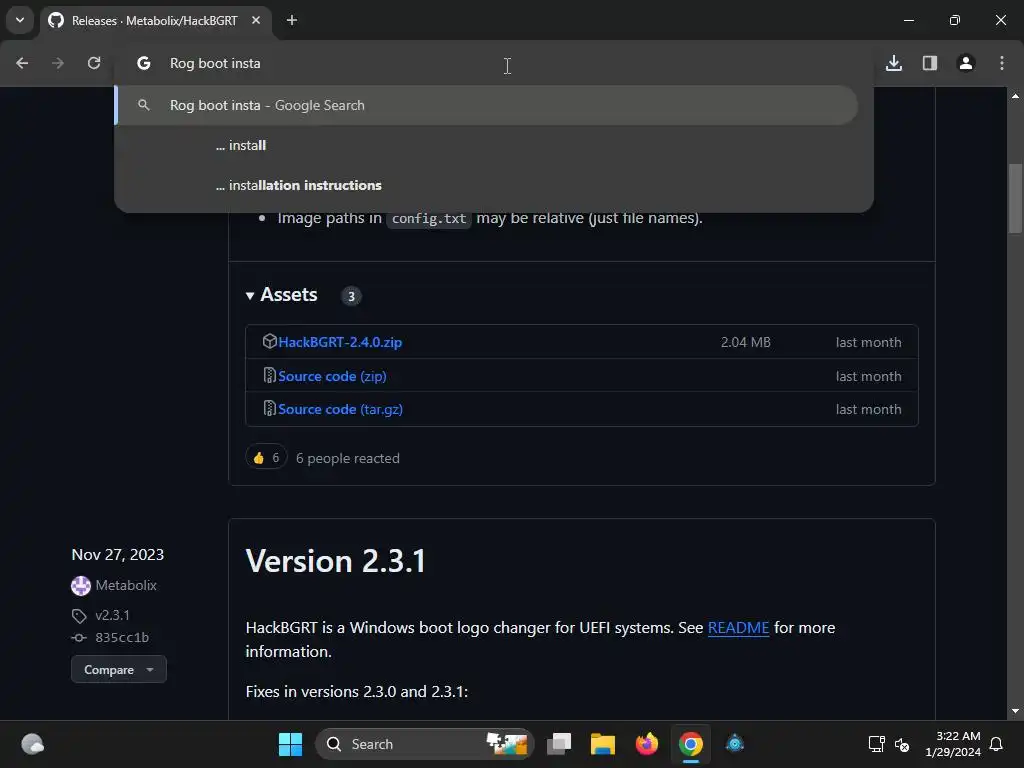Viewport: 1024px width, 768px height.
Task: Open the tab search dropdown arrow
Action: (20, 20)
